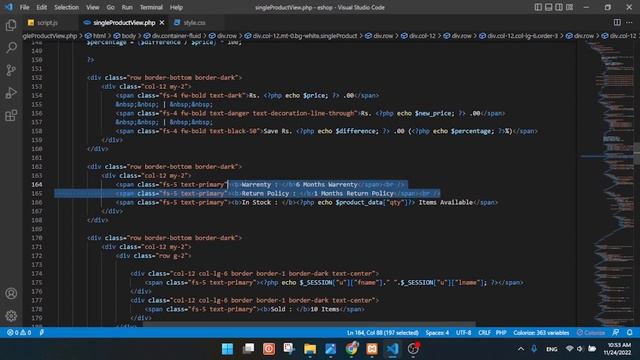Viewport: 640px width, 360px height.
Task: Open Run and Debug view
Action: click(x=11, y=93)
